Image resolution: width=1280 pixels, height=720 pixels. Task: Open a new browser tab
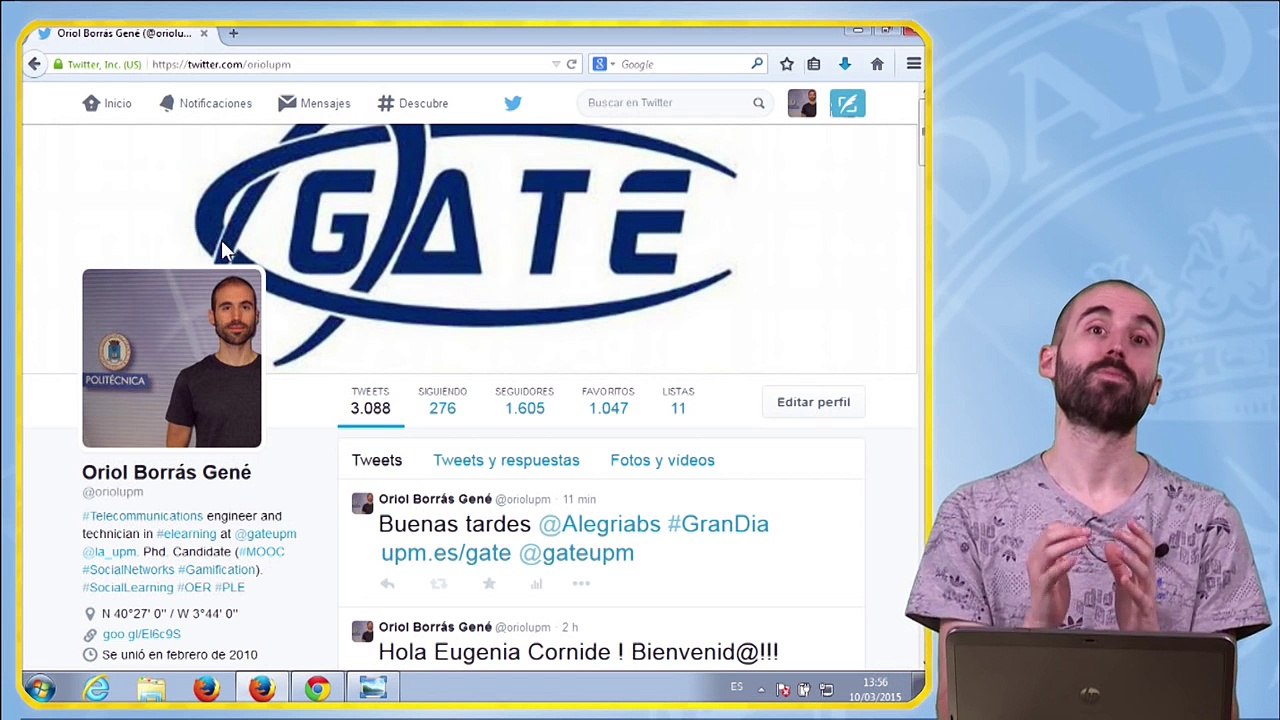point(233,33)
